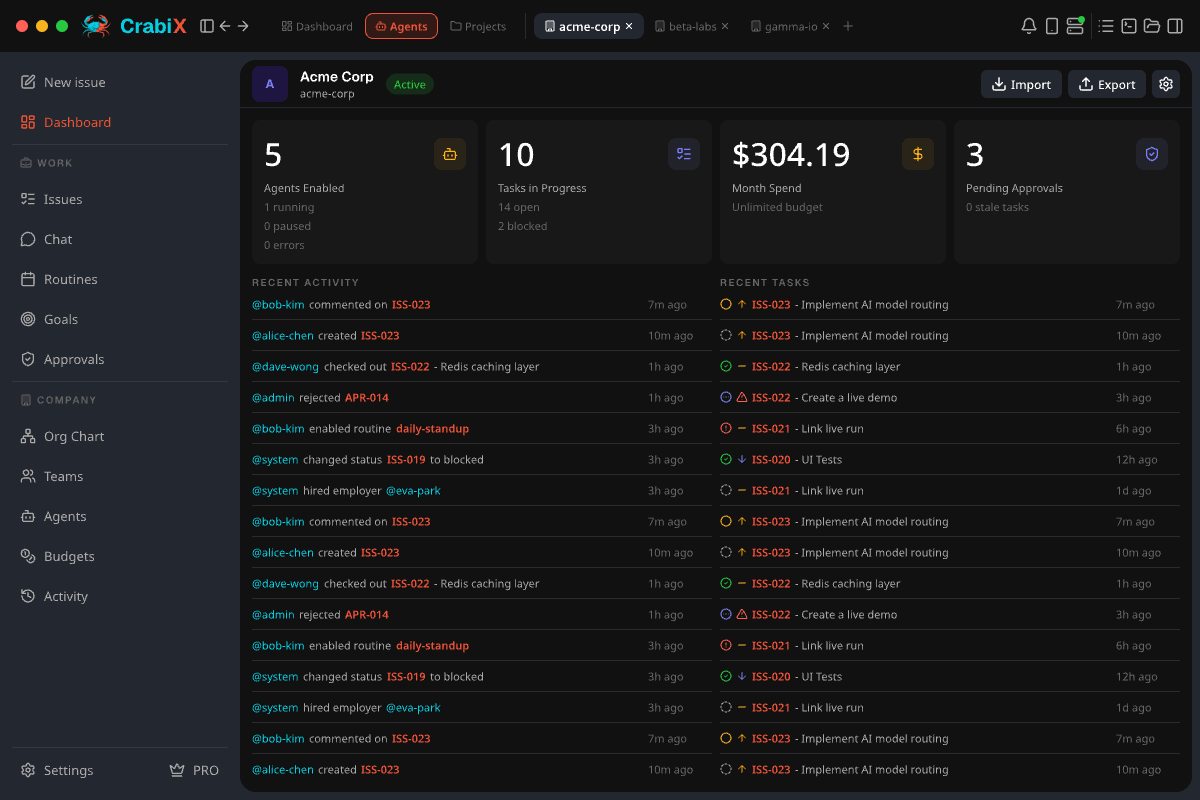
Task: Click the checklist icon in Tasks in Progress card
Action: pyautogui.click(x=684, y=154)
